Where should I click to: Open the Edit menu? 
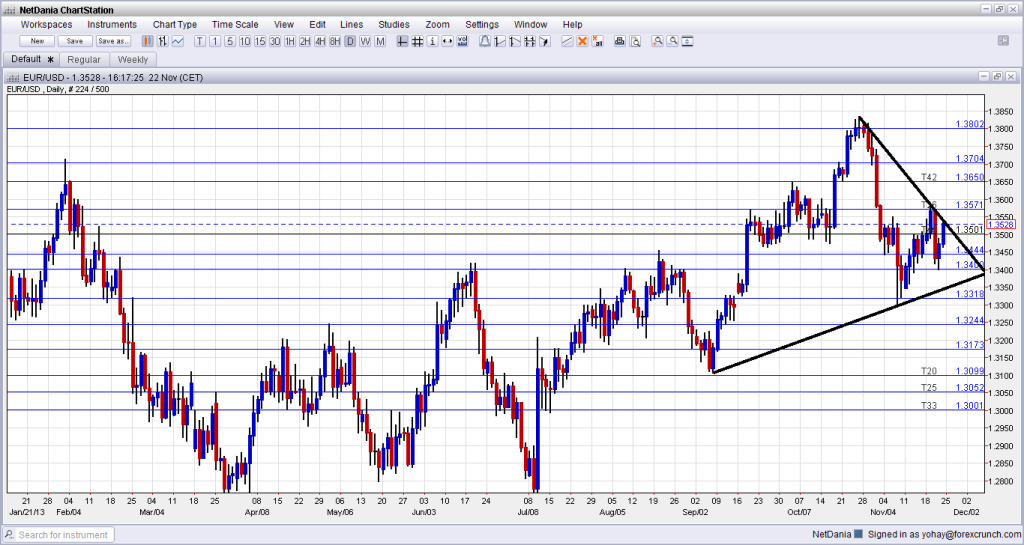tap(317, 24)
